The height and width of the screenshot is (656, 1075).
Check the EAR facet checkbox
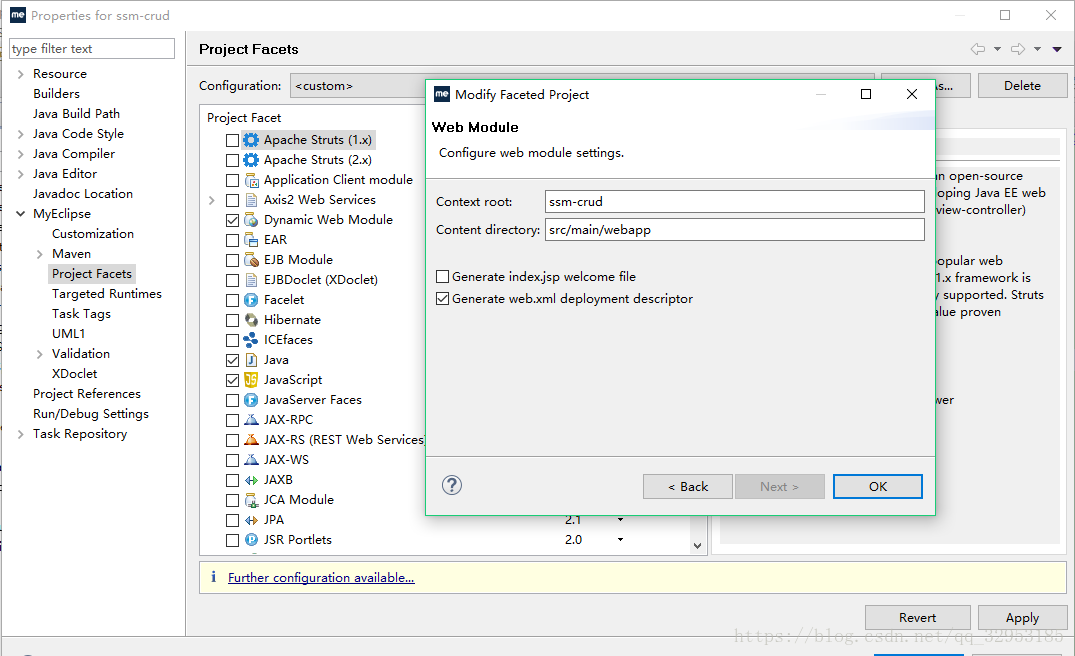(232, 241)
